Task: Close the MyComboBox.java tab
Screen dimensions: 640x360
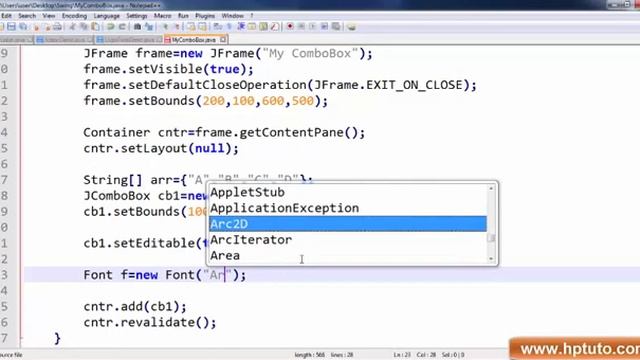Action: tap(223, 40)
